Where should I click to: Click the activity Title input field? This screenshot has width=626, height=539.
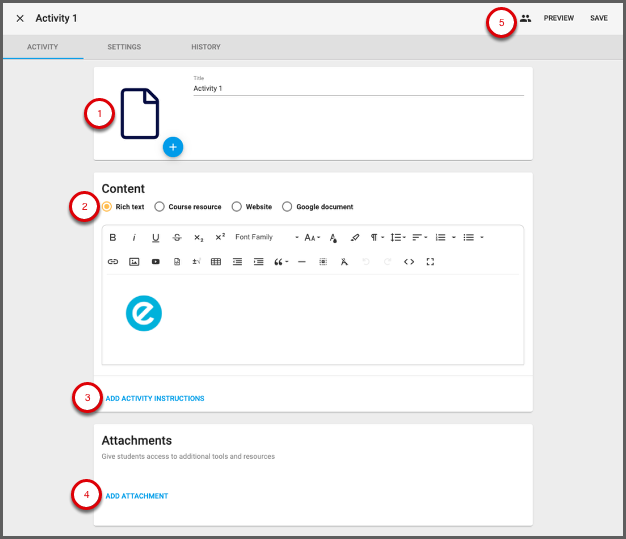tap(358, 88)
